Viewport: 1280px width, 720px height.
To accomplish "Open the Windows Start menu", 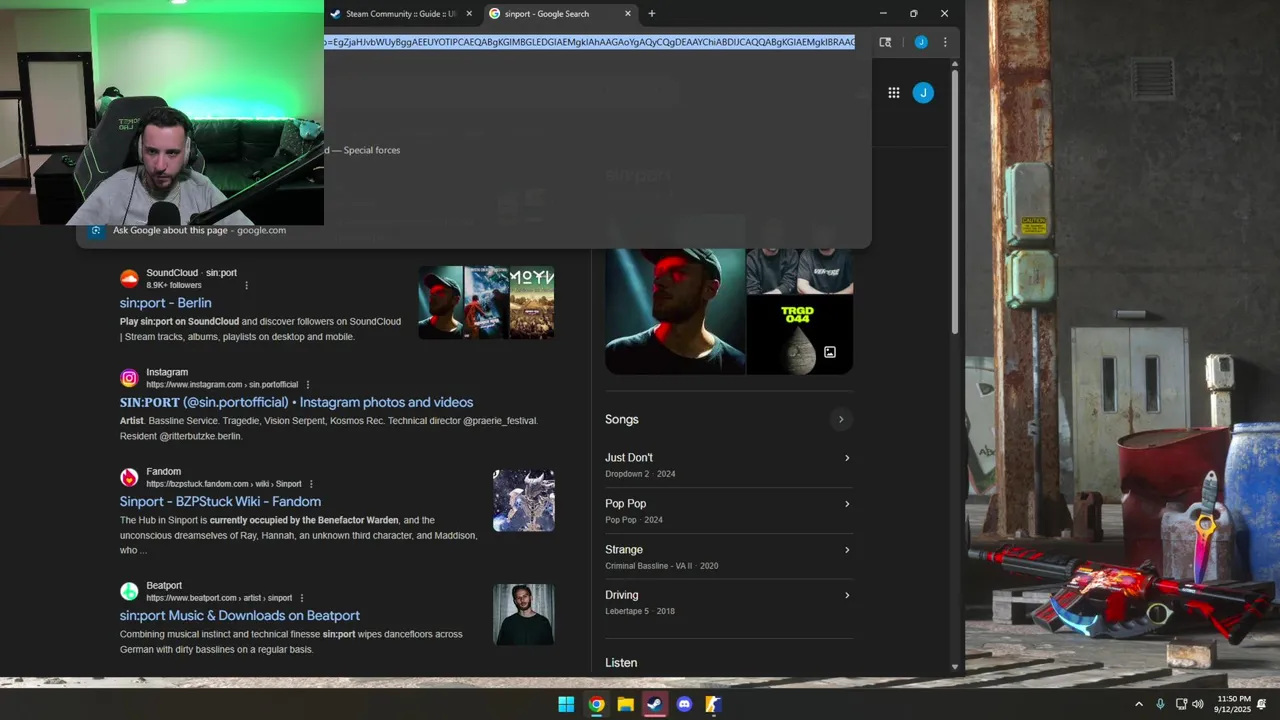I will [566, 704].
